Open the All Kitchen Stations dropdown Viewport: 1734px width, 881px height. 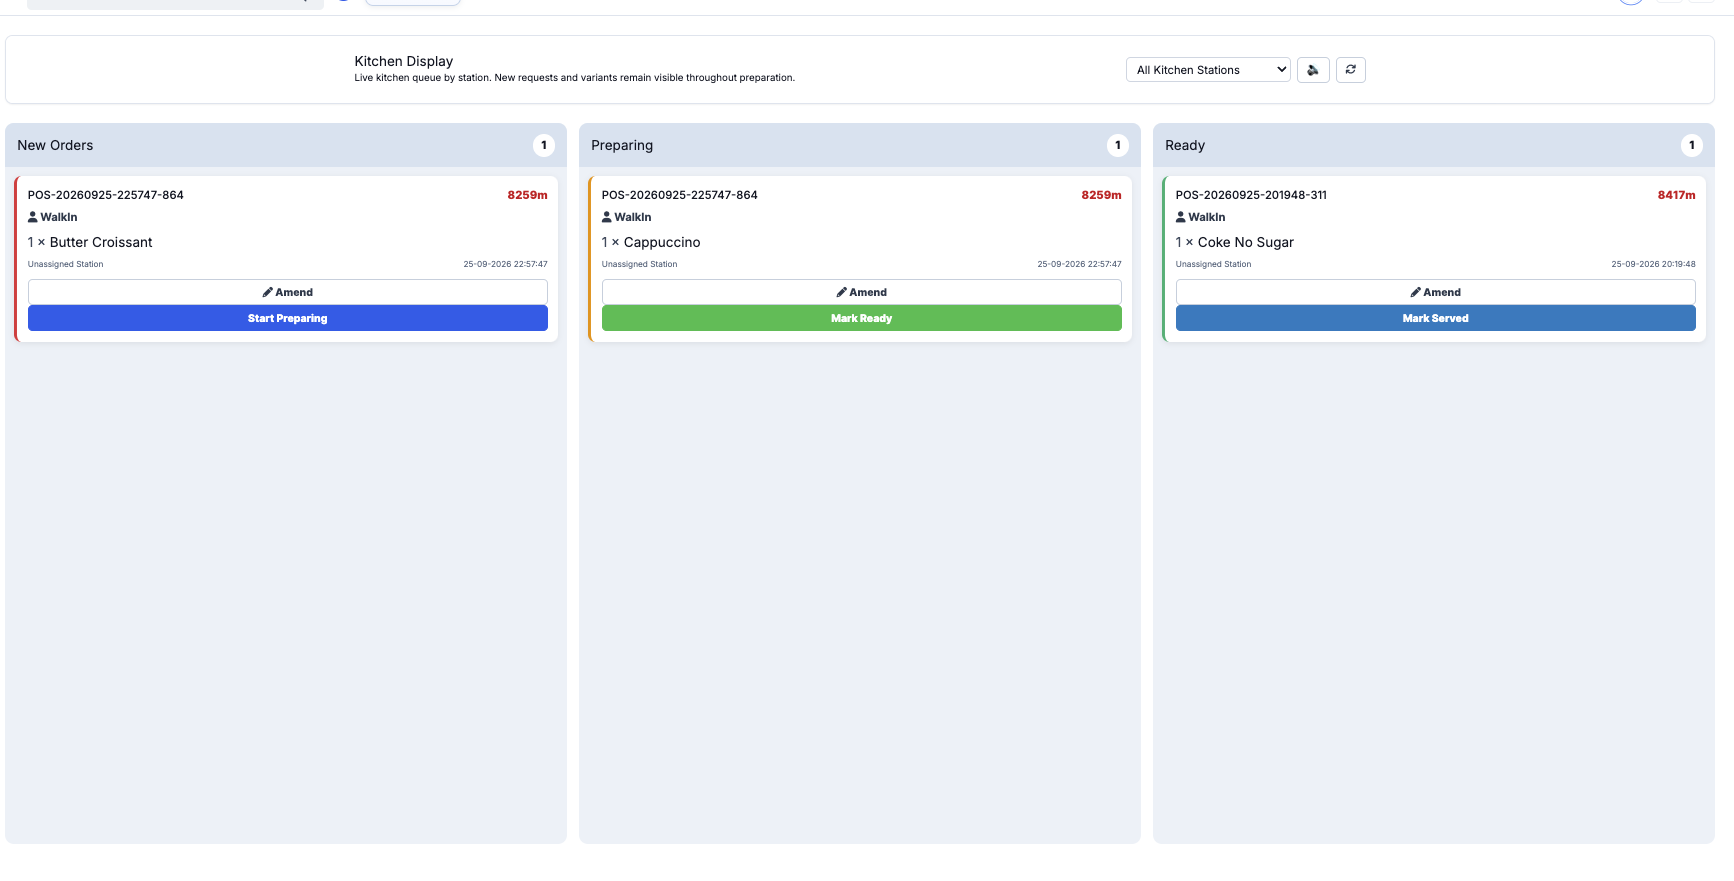[x=1208, y=70]
